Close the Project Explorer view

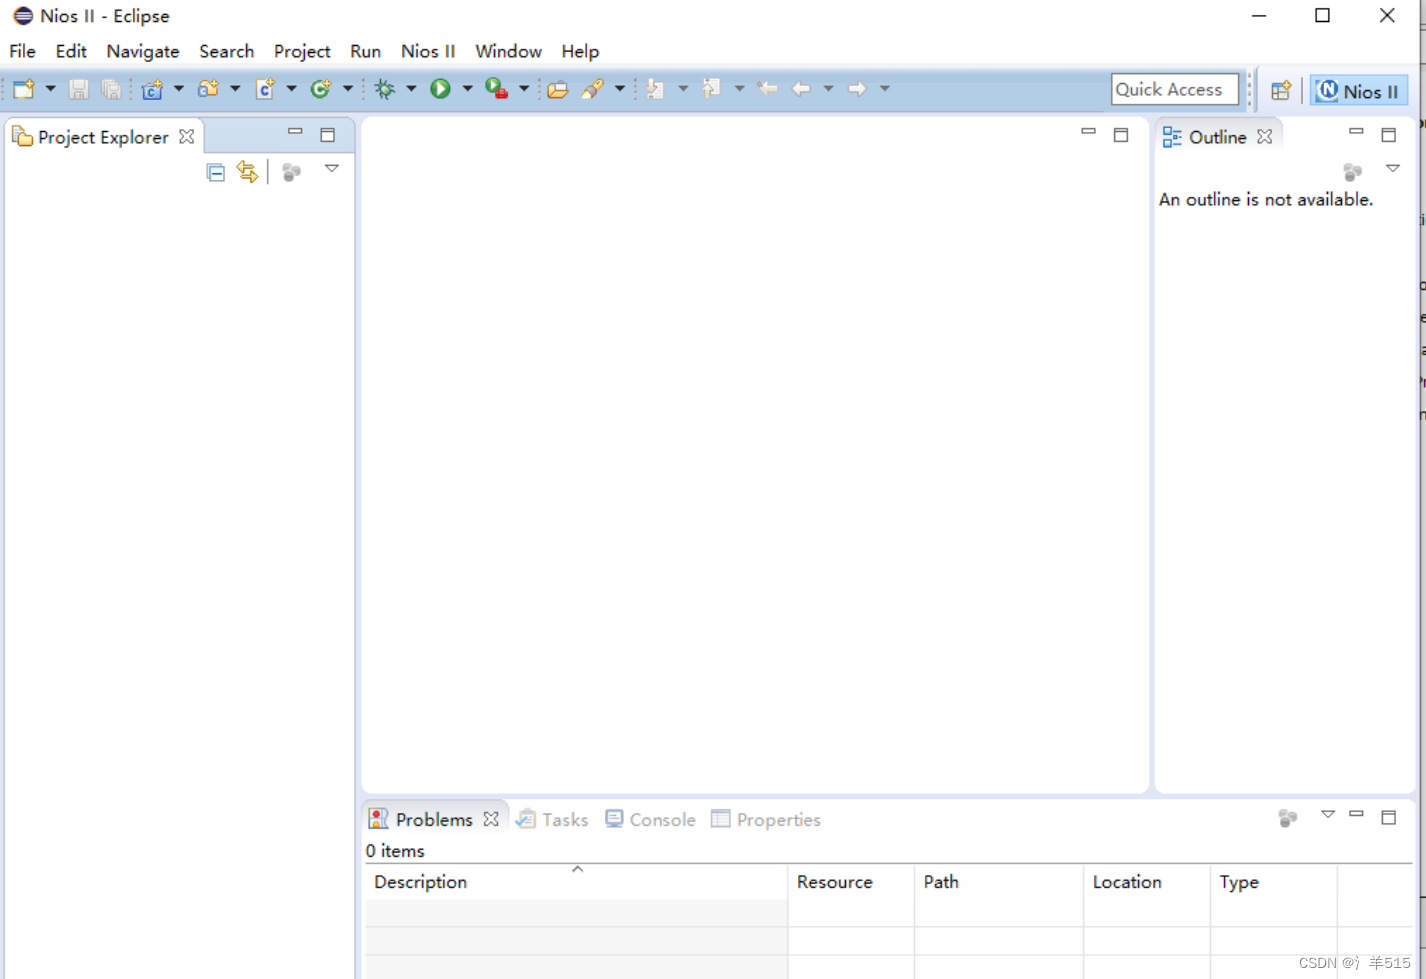[x=187, y=136]
